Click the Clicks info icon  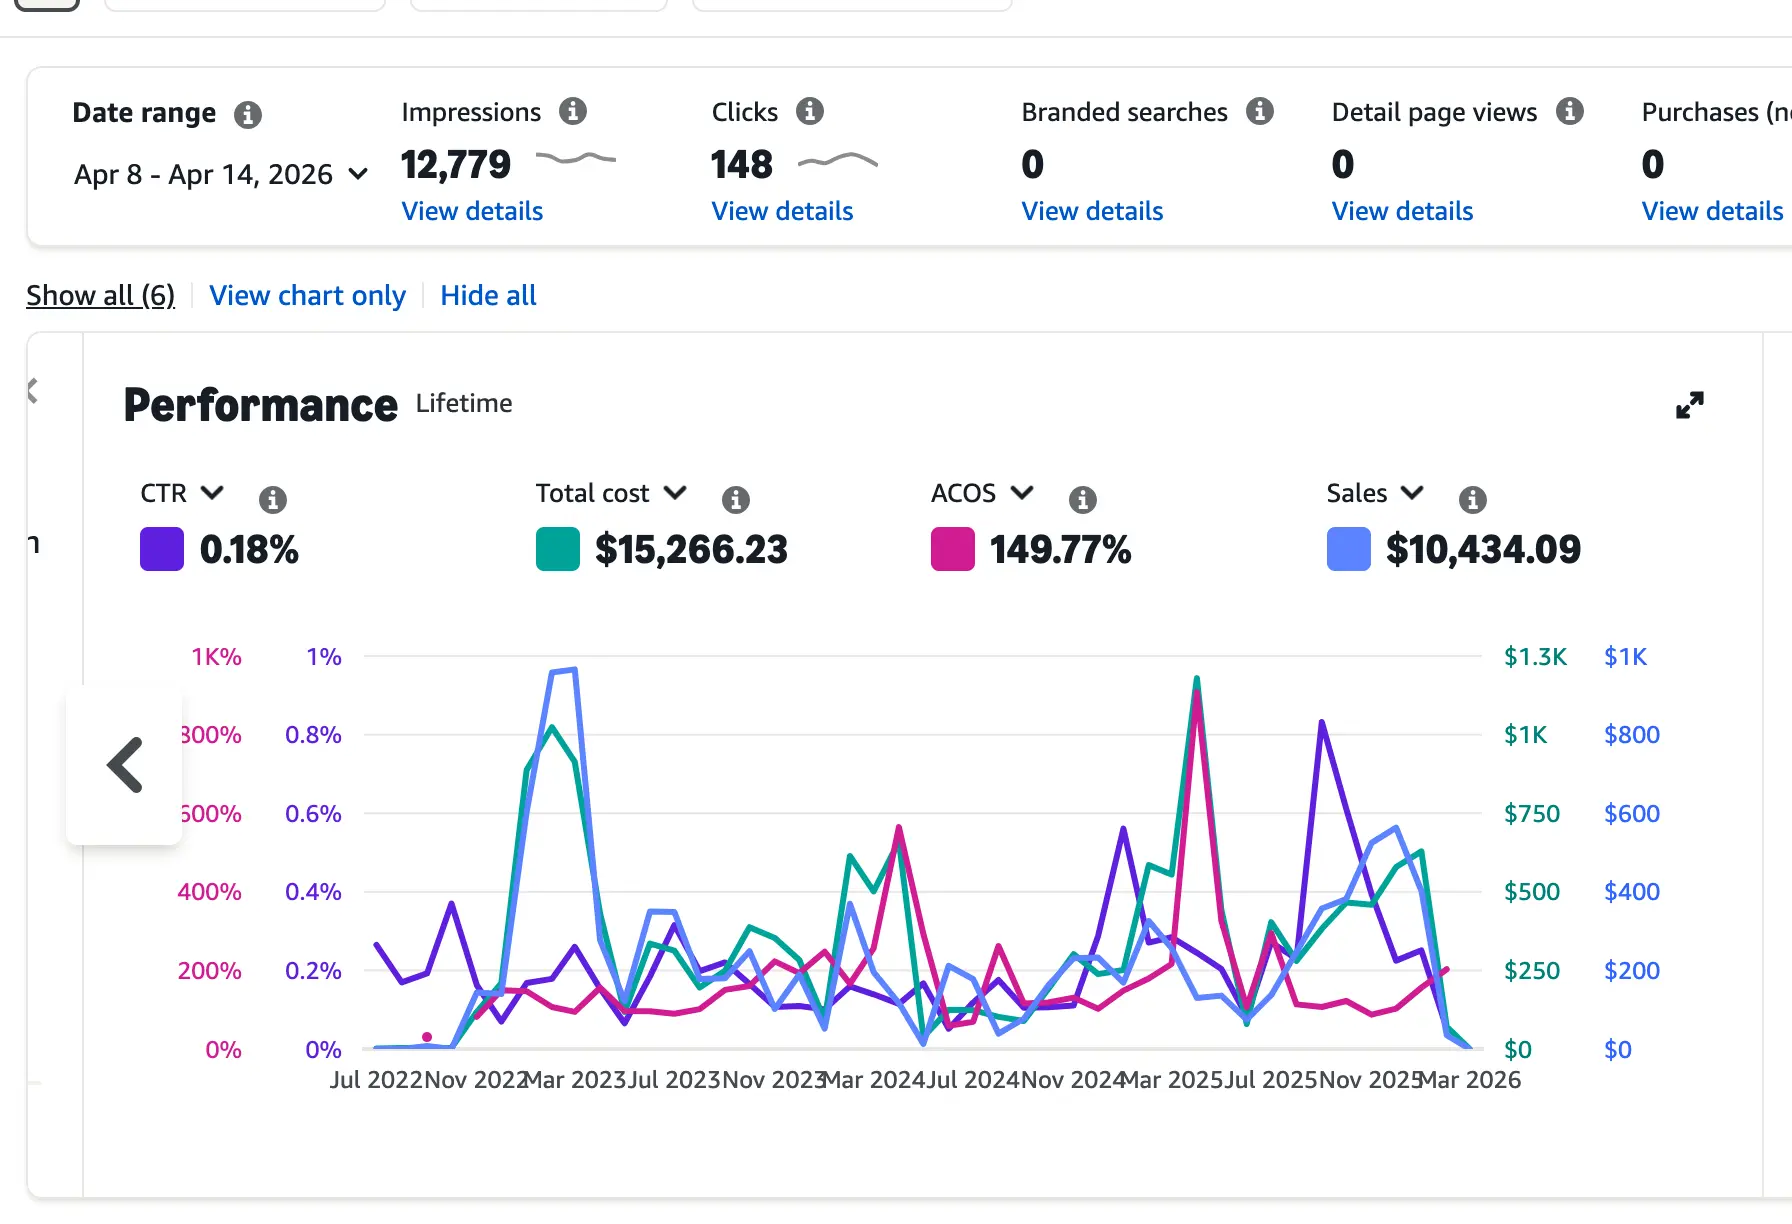point(810,111)
